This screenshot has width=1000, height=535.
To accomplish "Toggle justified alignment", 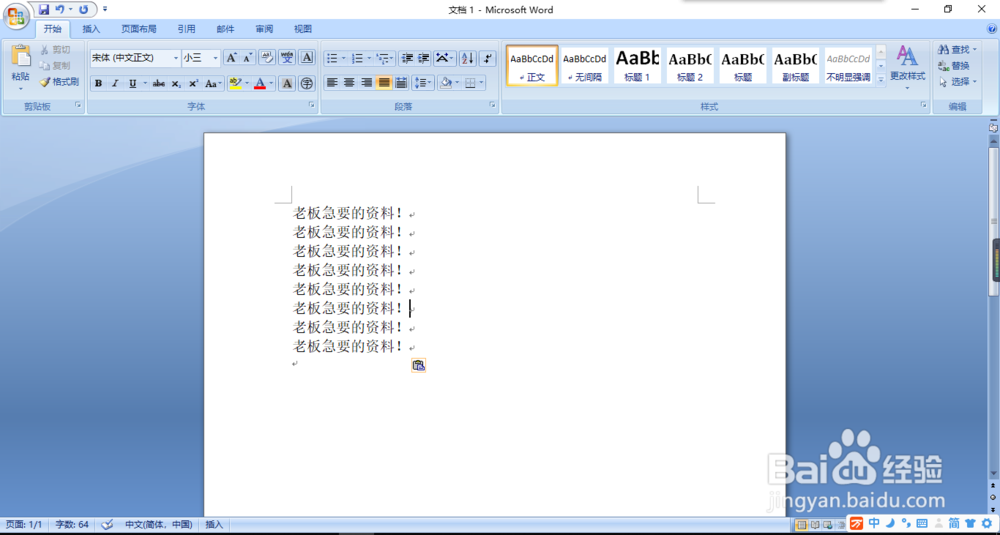I will 383,82.
